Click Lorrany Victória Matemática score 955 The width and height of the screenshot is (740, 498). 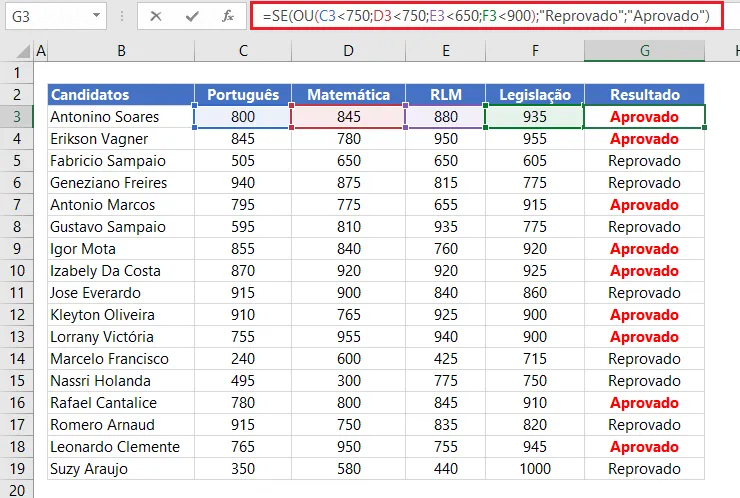(x=348, y=337)
